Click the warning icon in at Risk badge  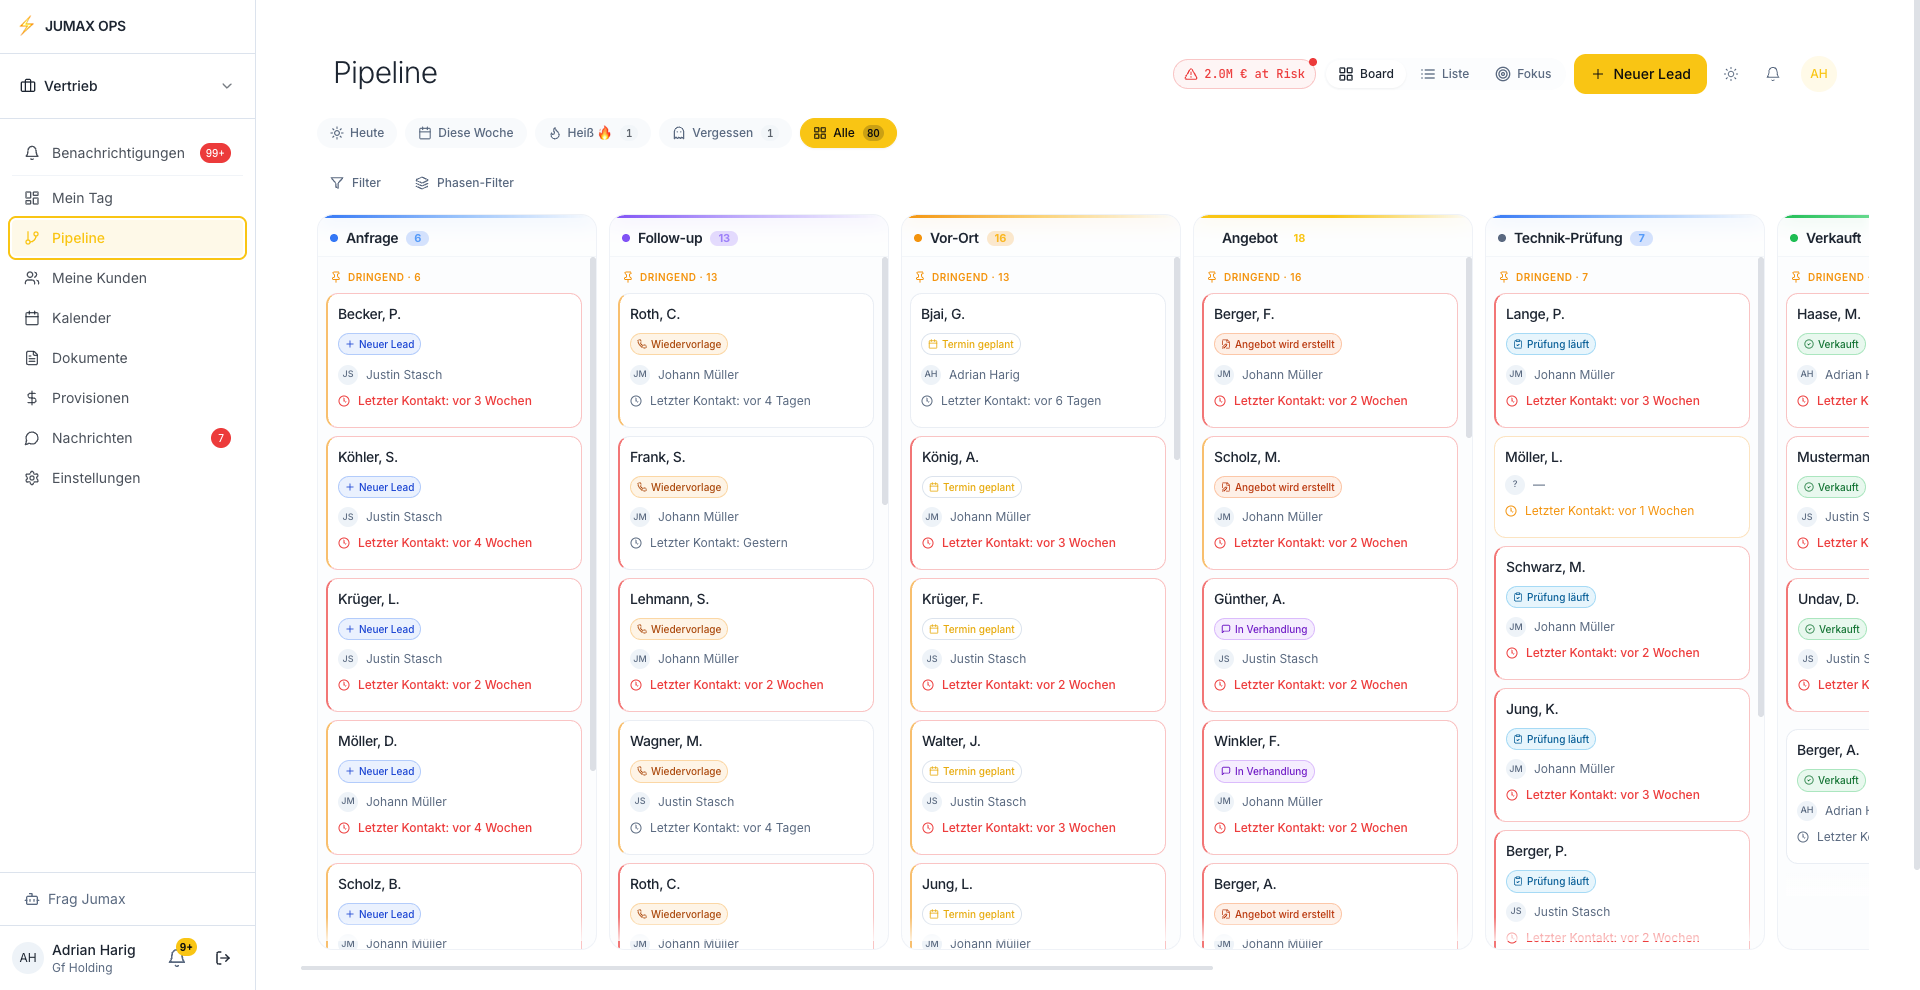[1191, 74]
